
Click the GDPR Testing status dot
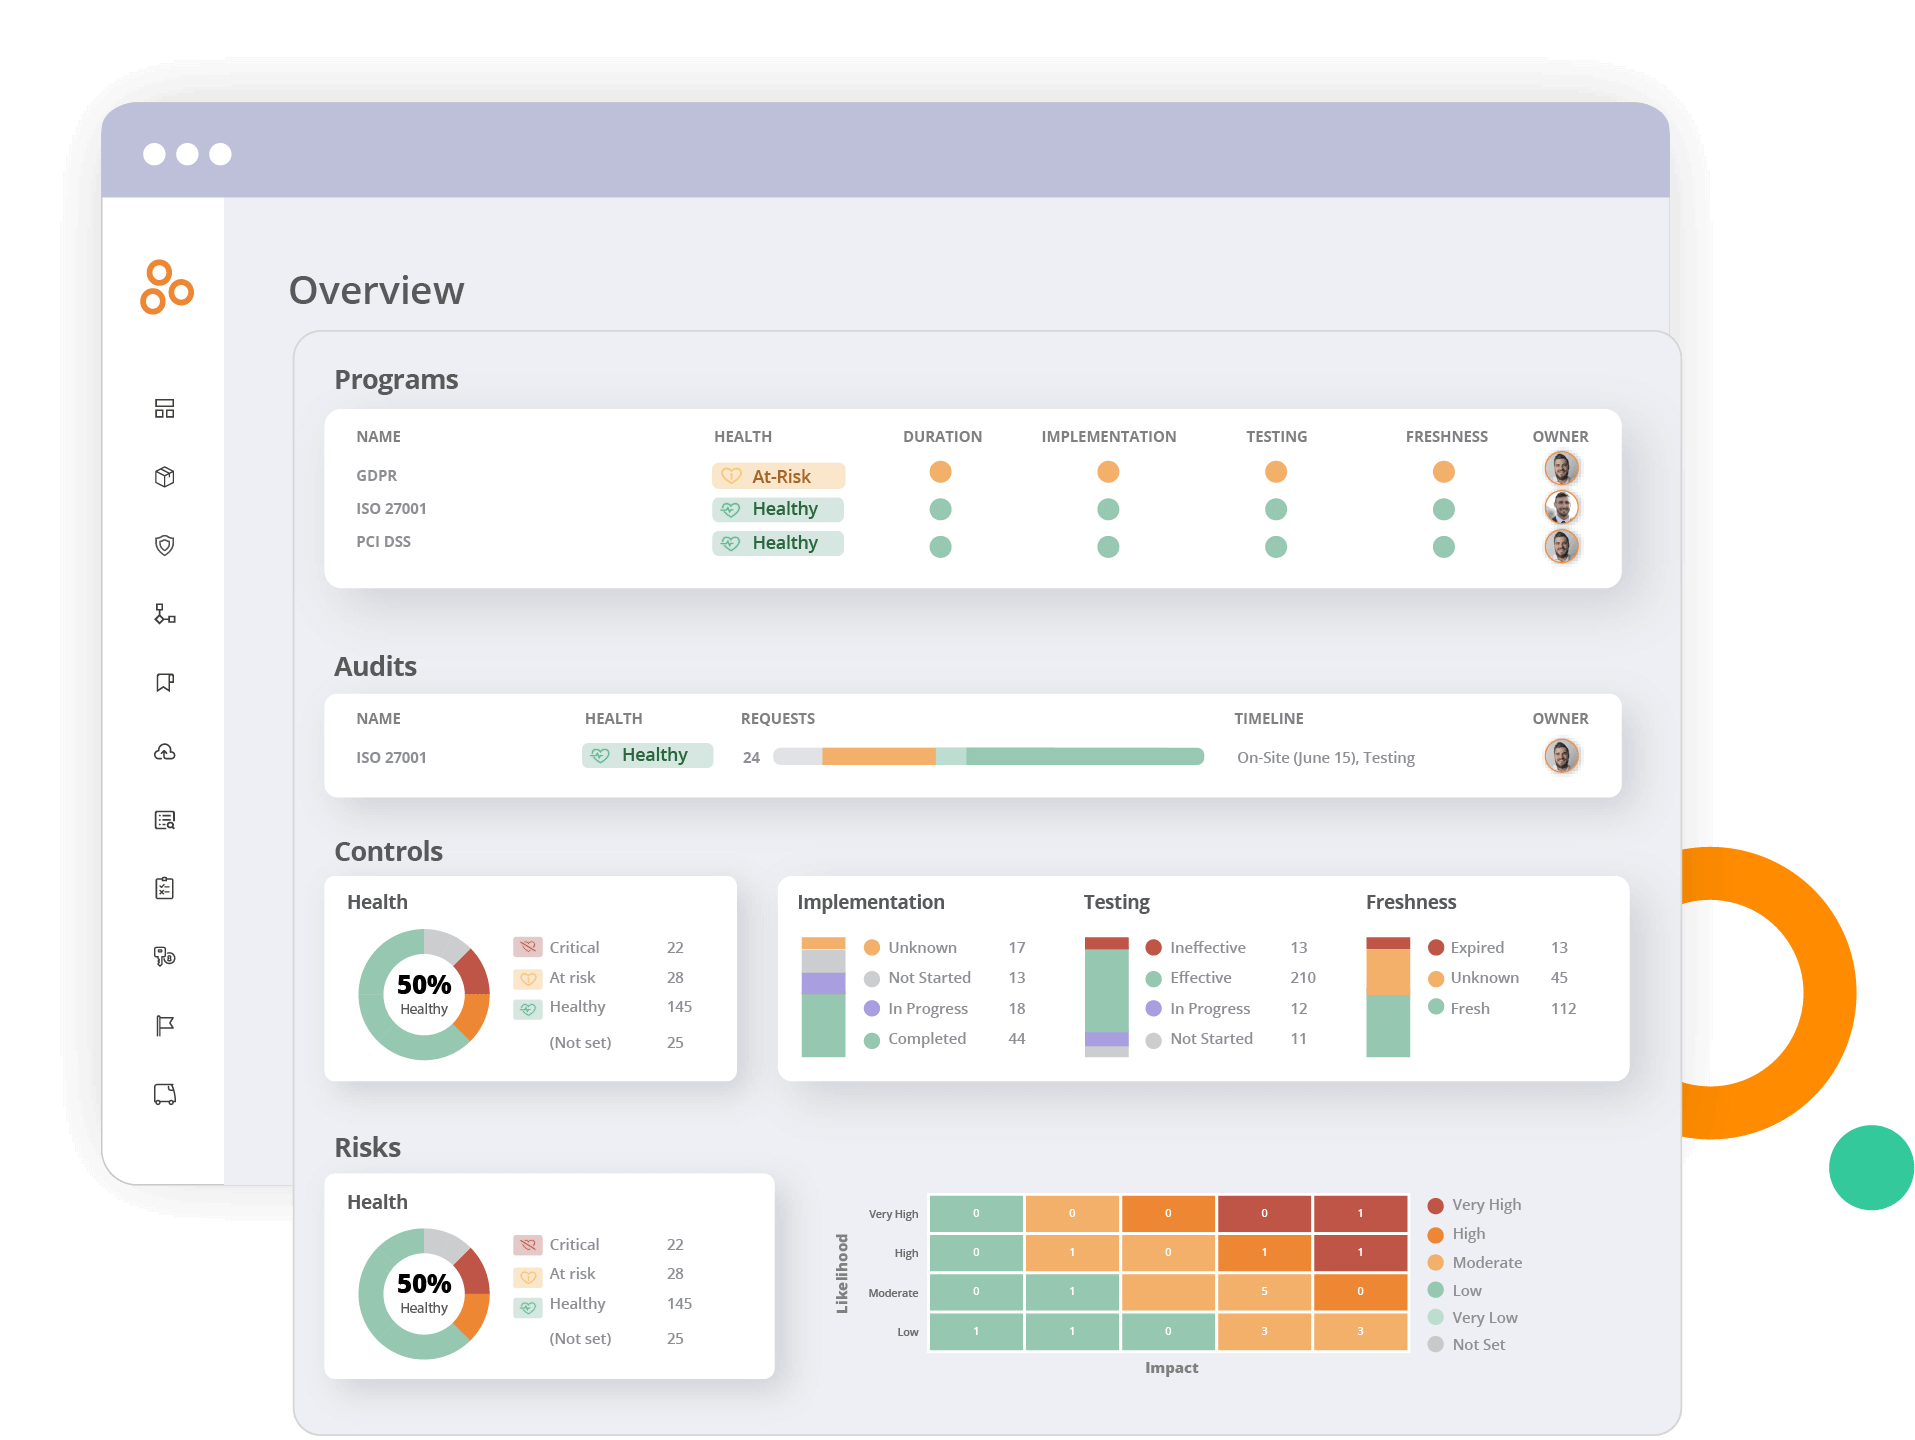(1276, 472)
